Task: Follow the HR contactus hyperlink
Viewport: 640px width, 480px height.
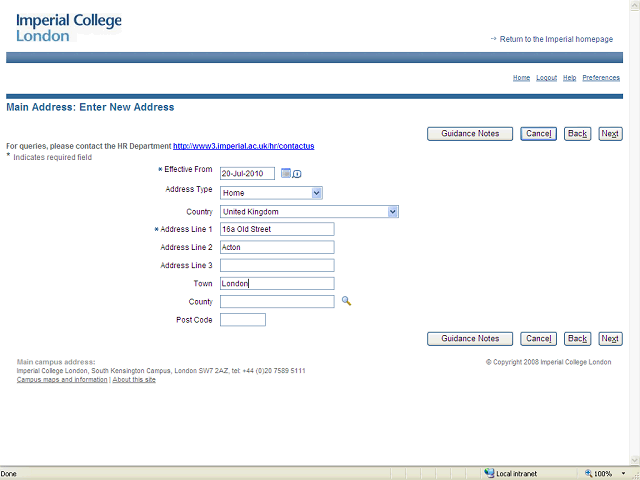Action: click(x=243, y=146)
